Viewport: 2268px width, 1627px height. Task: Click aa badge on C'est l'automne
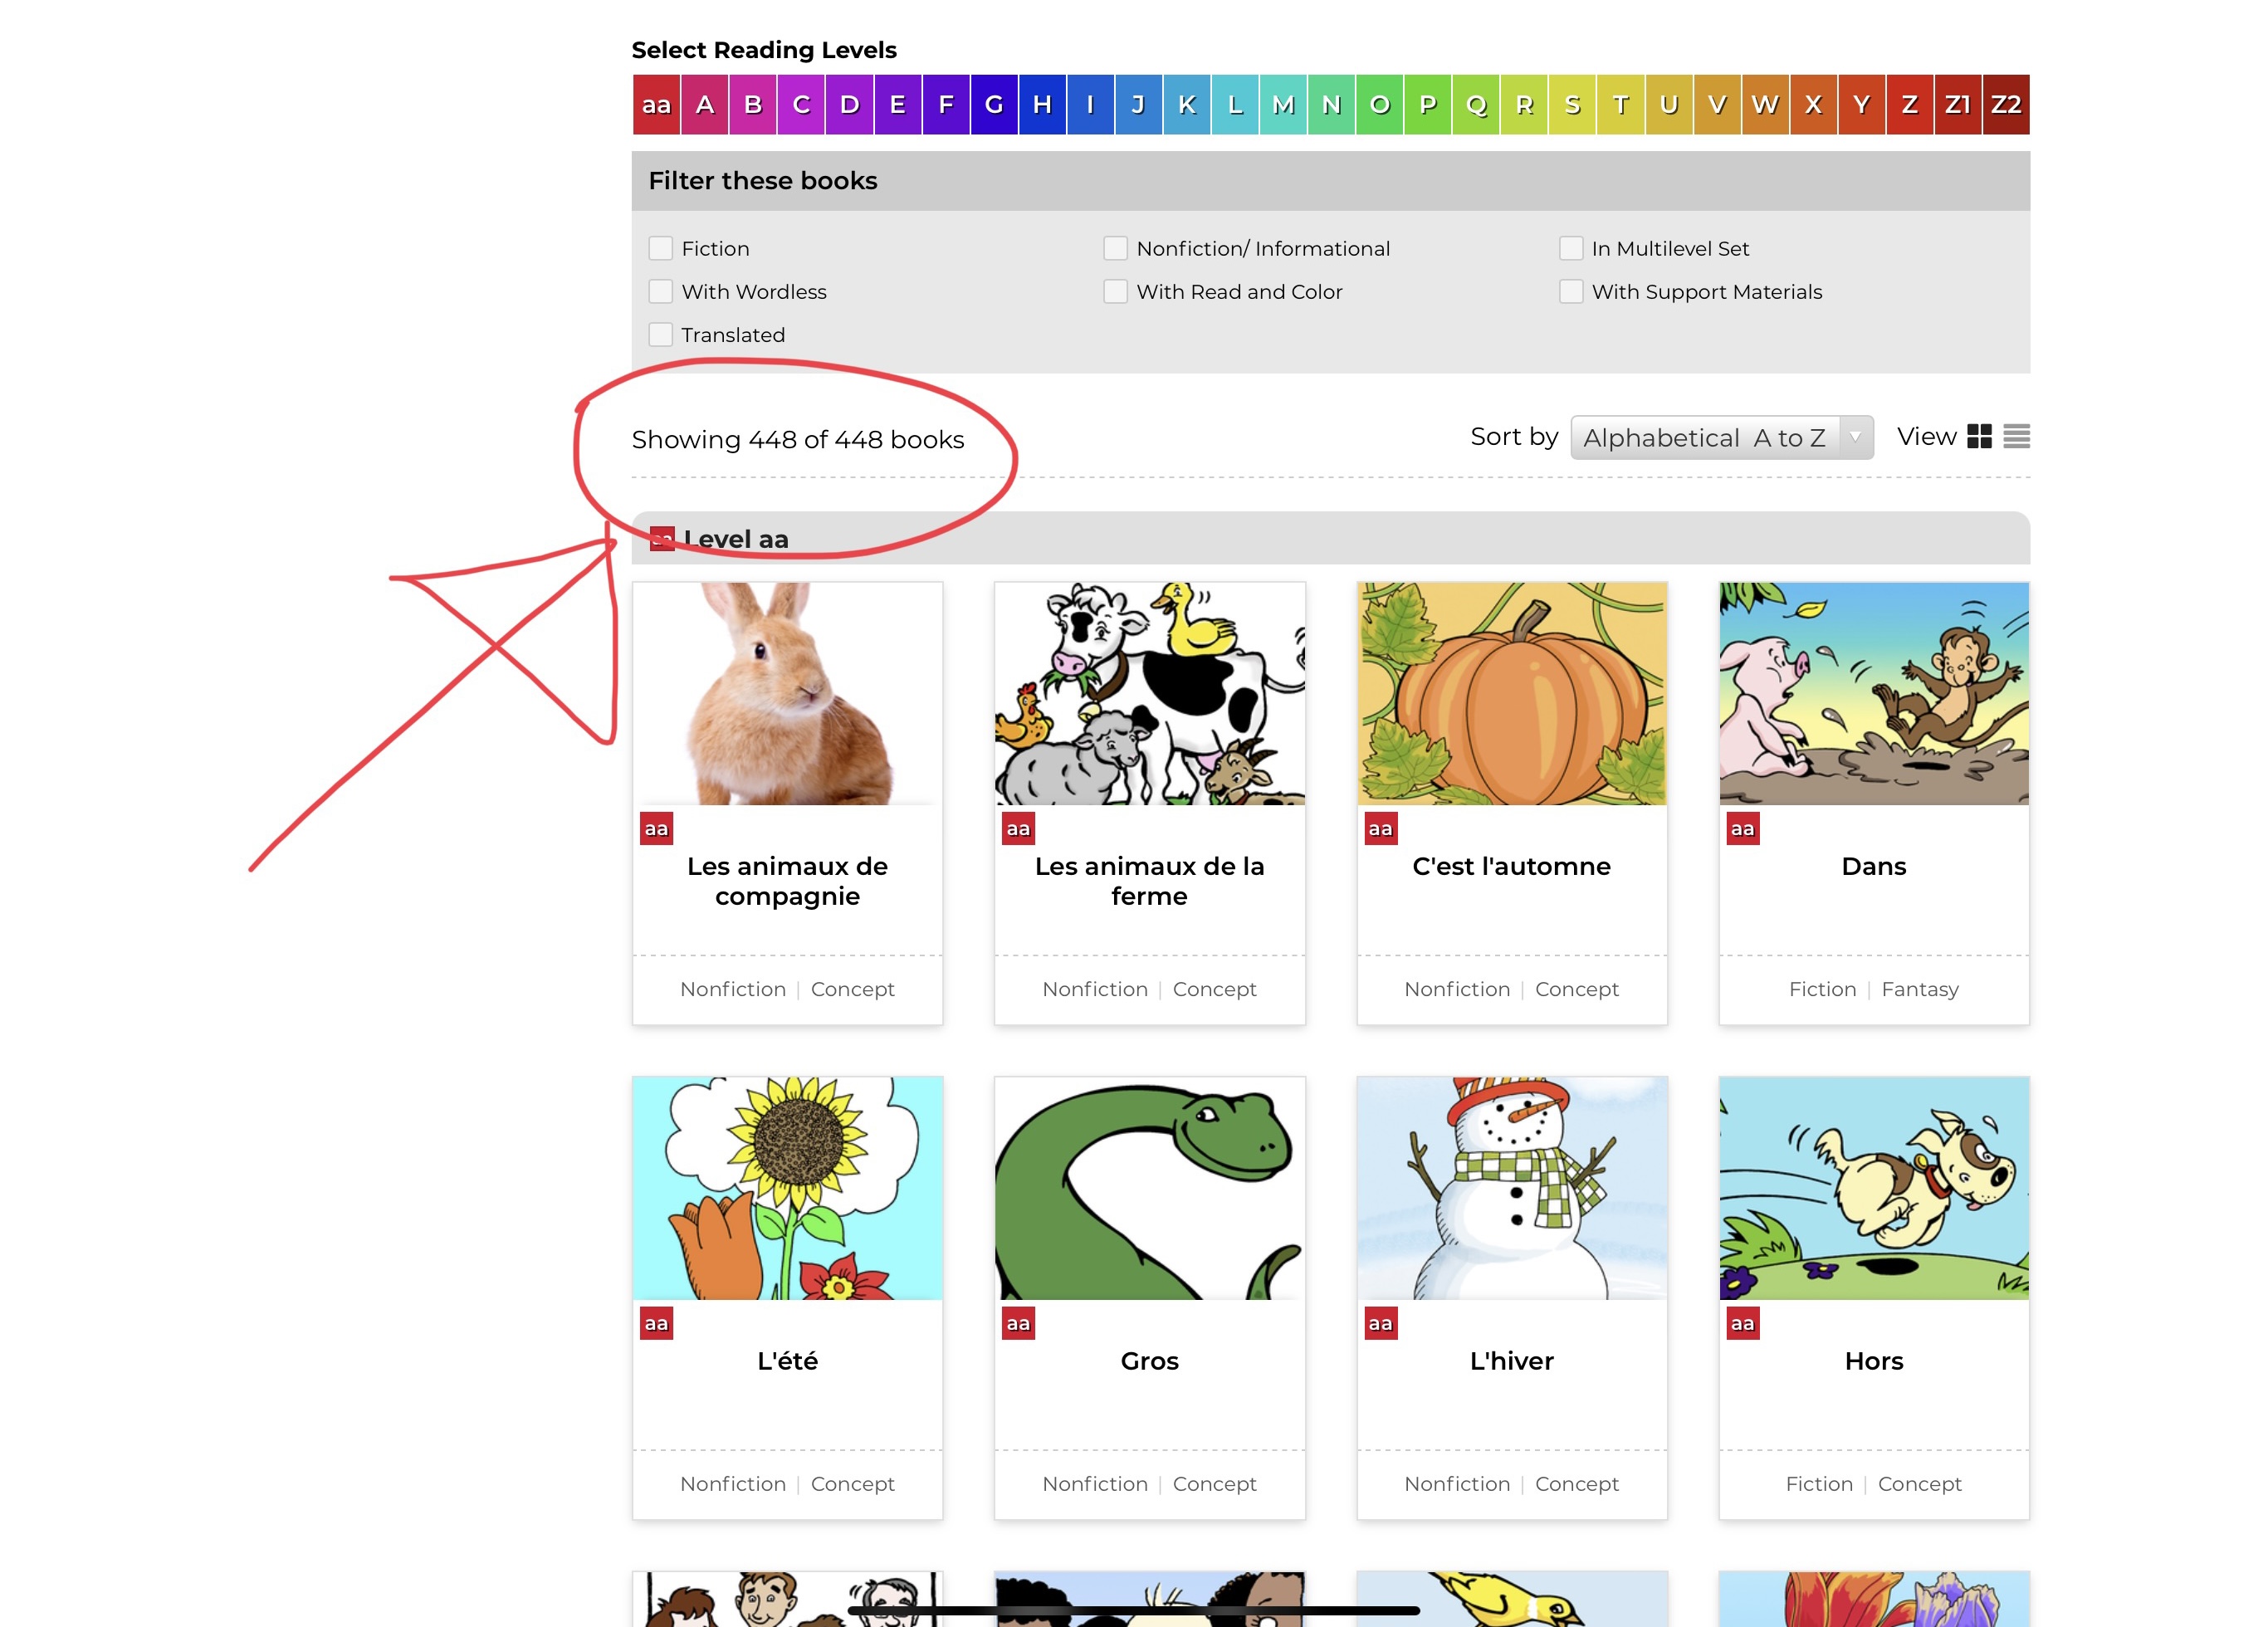[x=1380, y=829]
